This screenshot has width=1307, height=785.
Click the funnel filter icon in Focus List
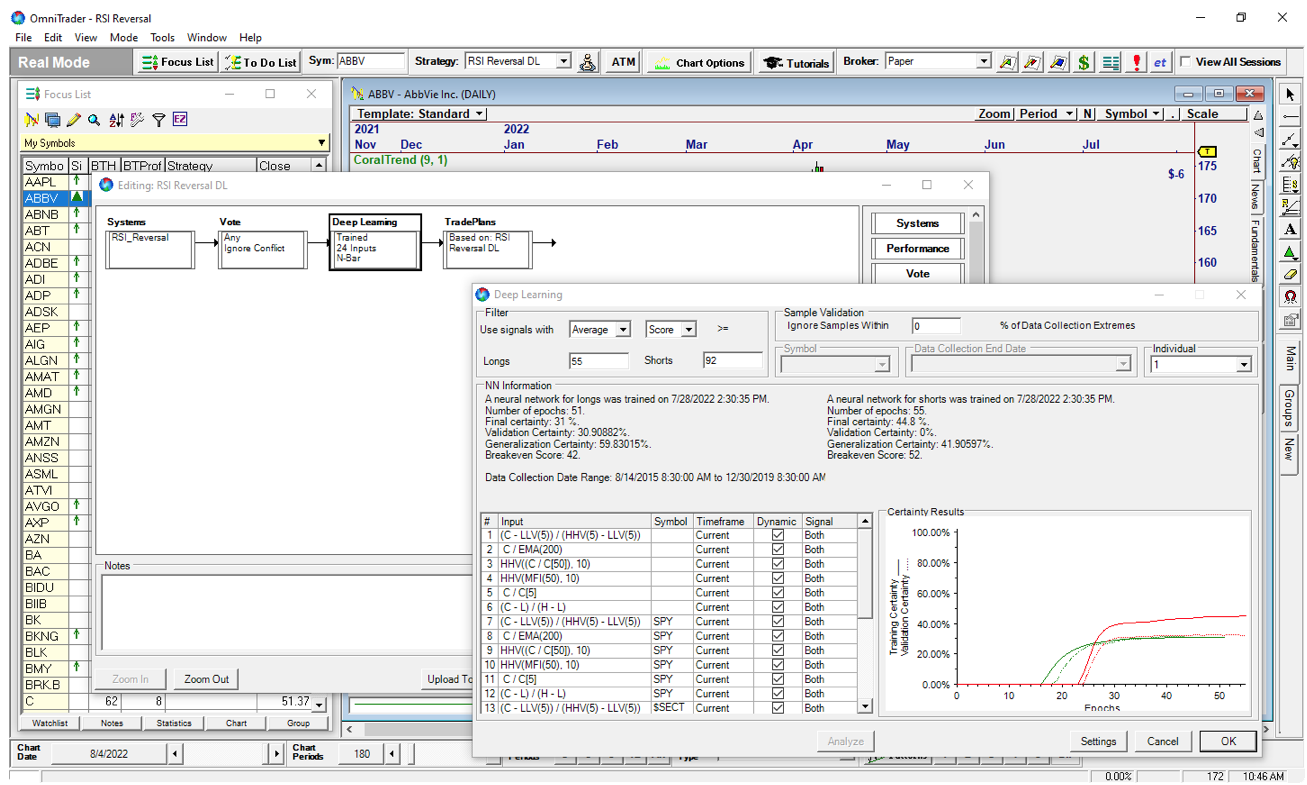pos(159,120)
